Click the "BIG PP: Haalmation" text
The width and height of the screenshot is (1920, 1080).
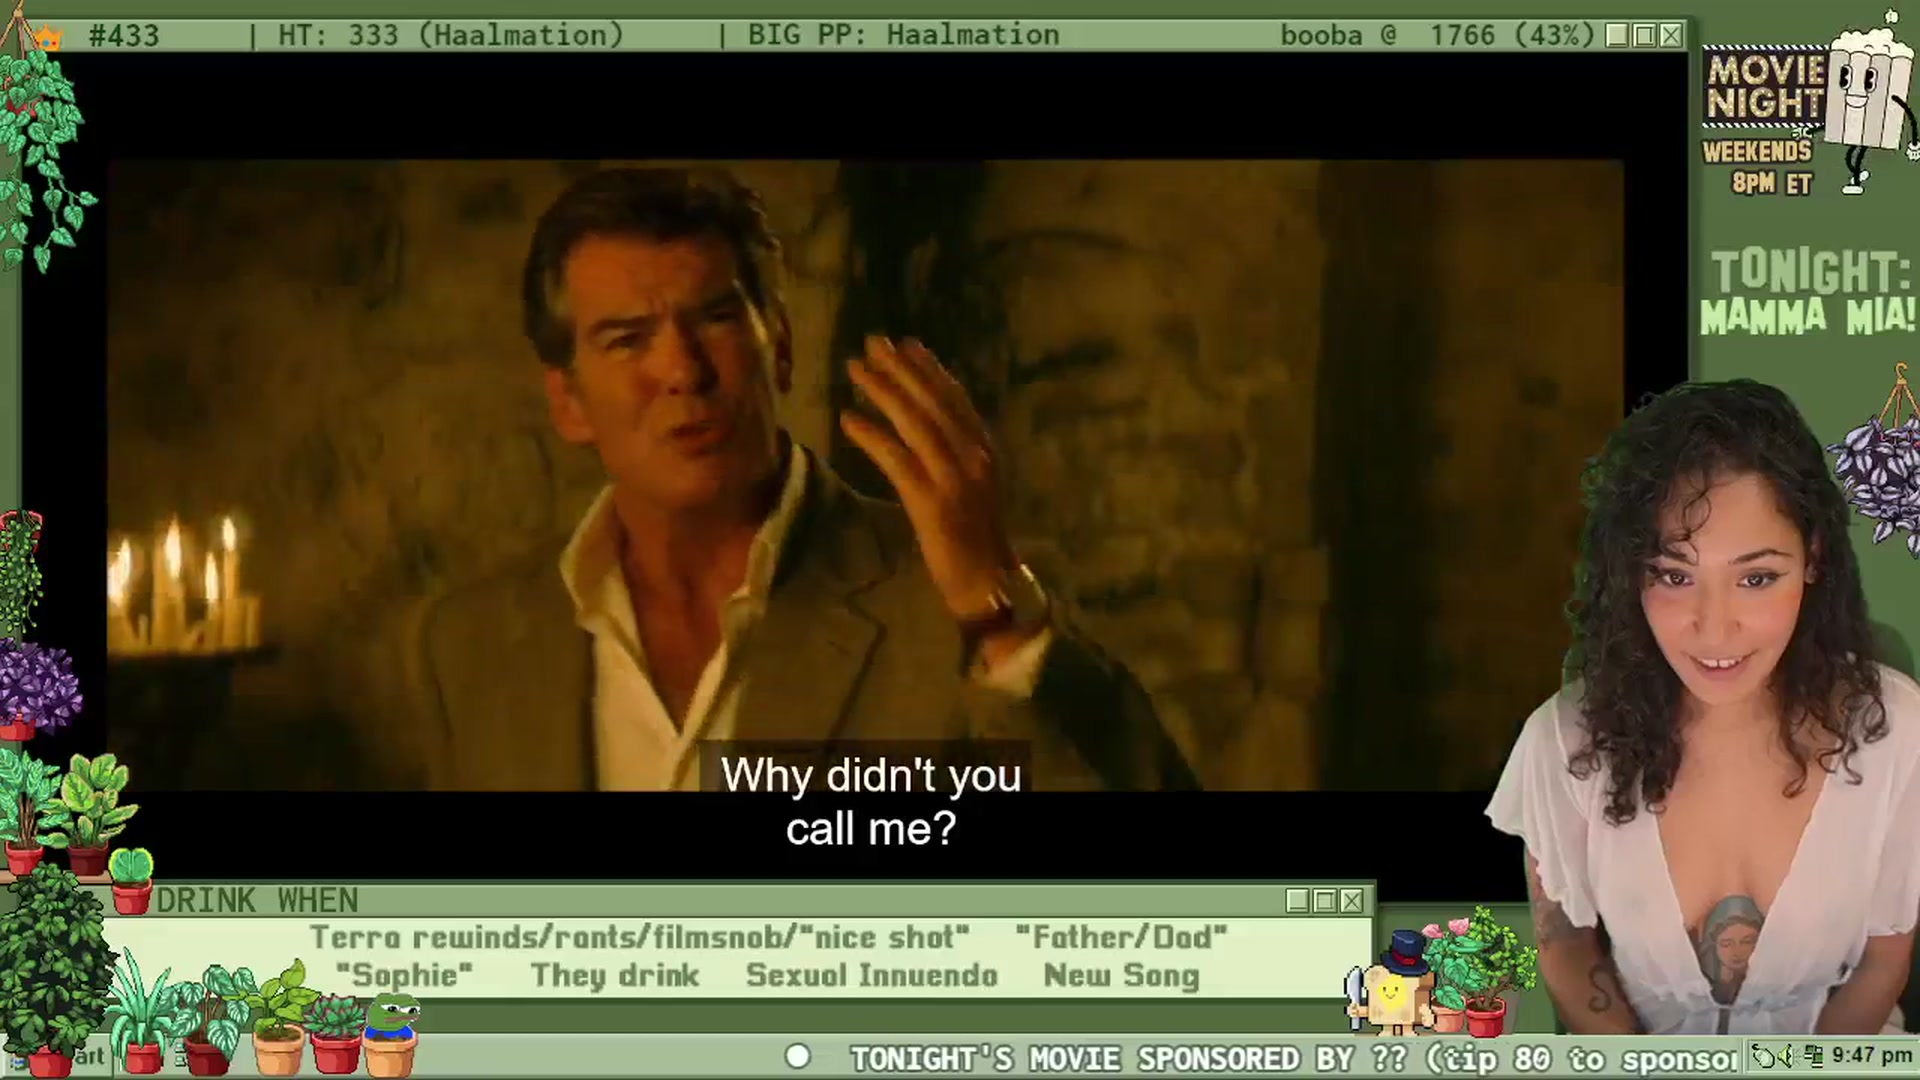[903, 36]
